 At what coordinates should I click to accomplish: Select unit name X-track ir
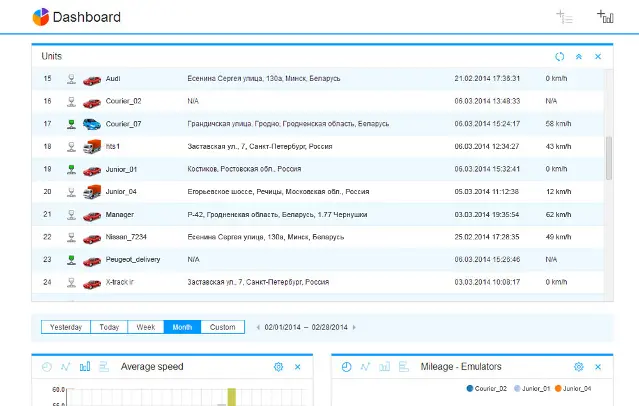tap(119, 282)
